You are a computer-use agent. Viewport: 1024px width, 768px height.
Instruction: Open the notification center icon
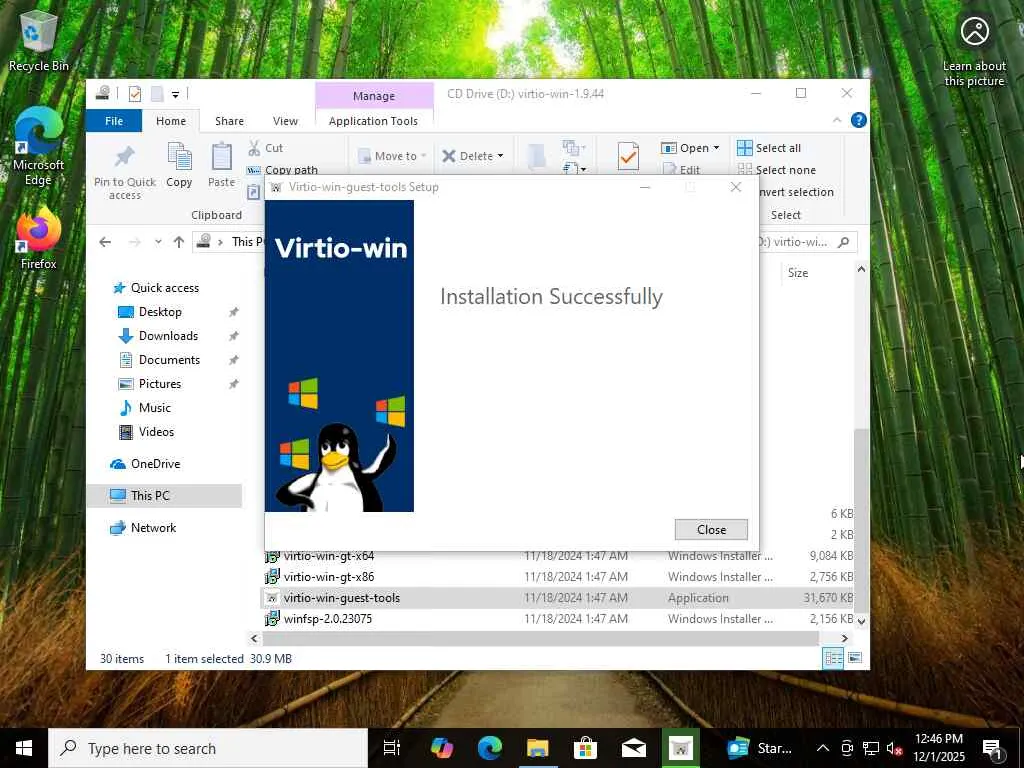[992, 749]
